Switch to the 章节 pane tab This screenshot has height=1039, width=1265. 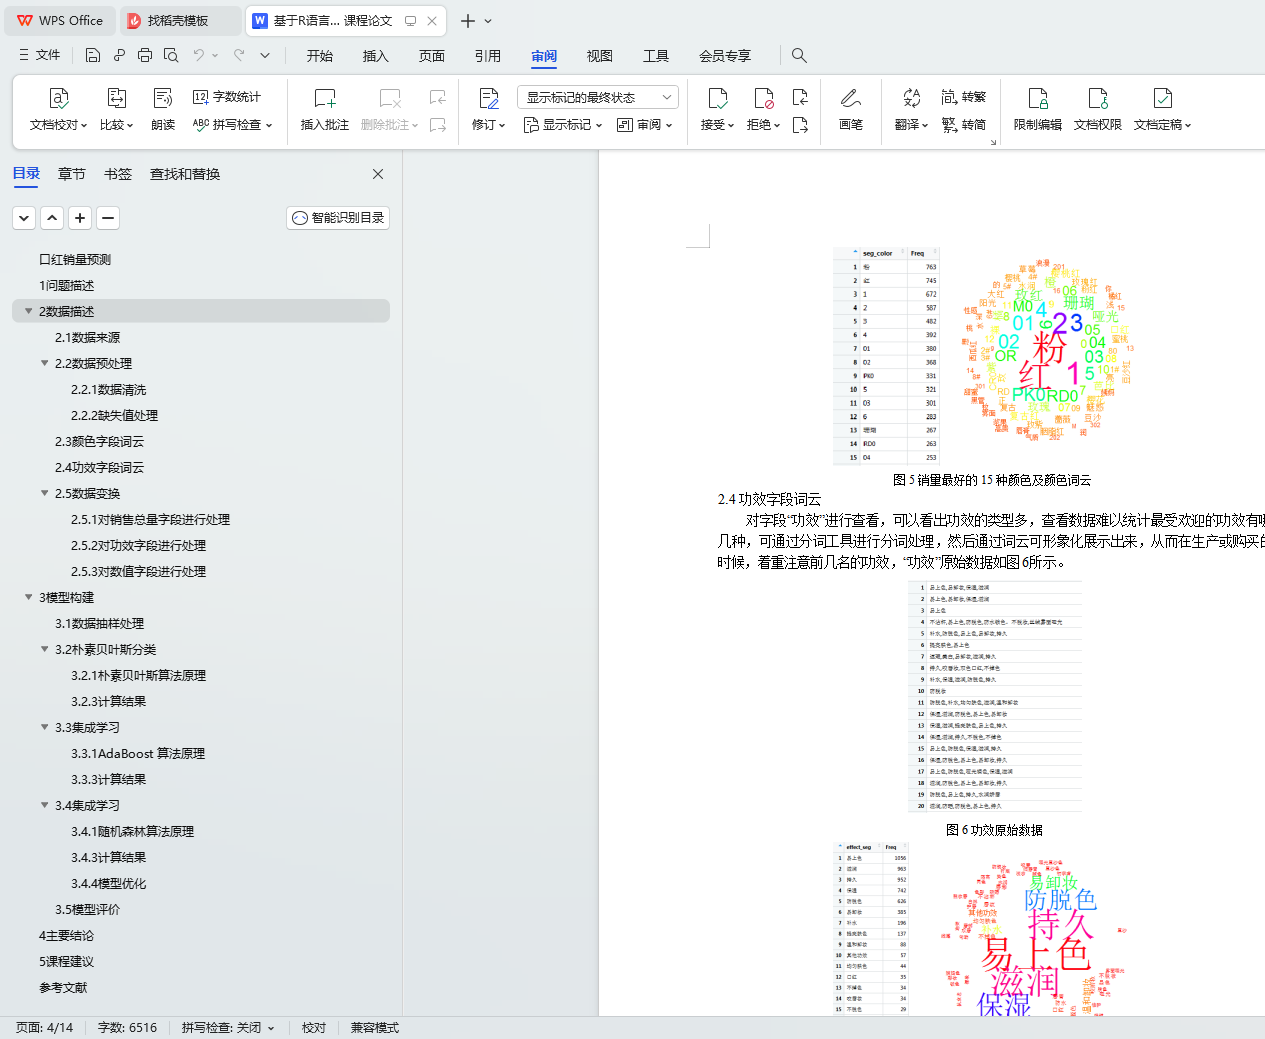72,174
